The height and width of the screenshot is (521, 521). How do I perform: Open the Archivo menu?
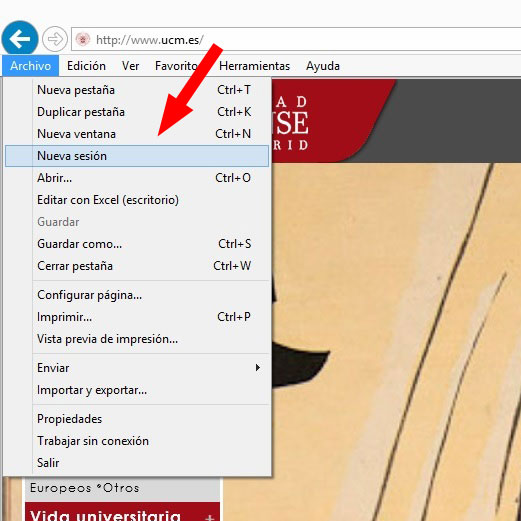pos(31,66)
